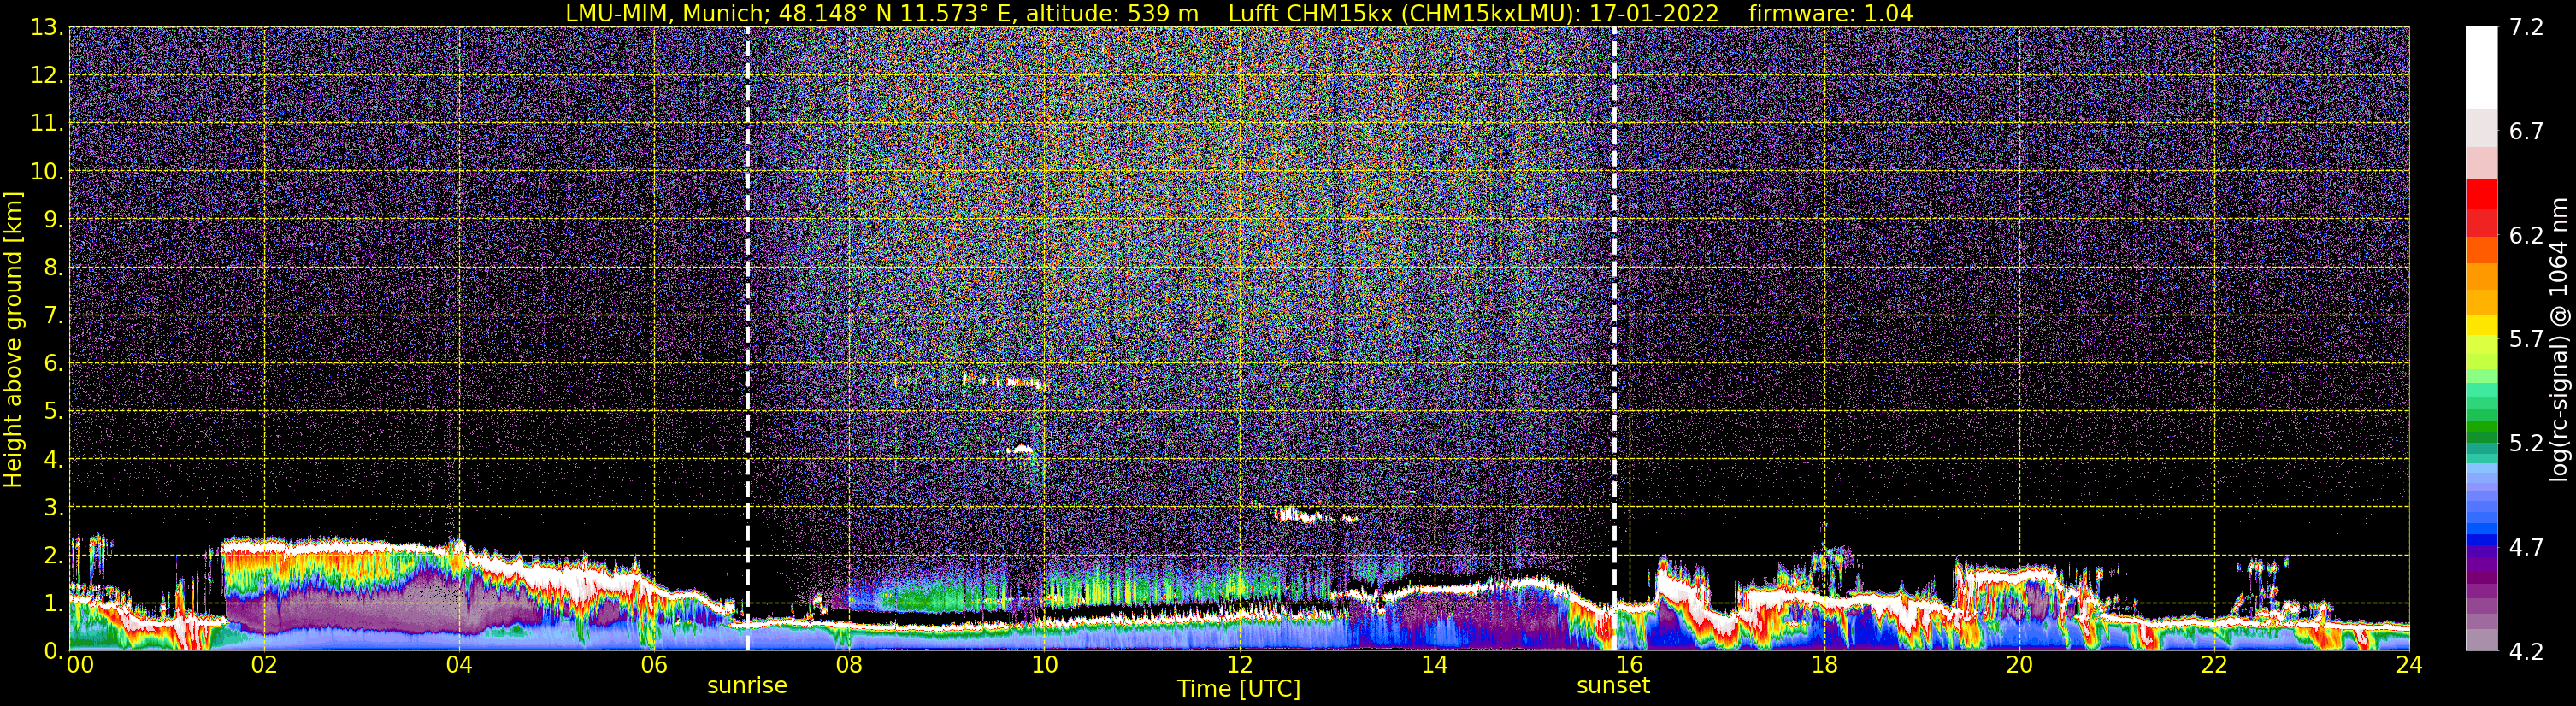
Task: Click the time axis tick '18'
Action: pos(1824,665)
